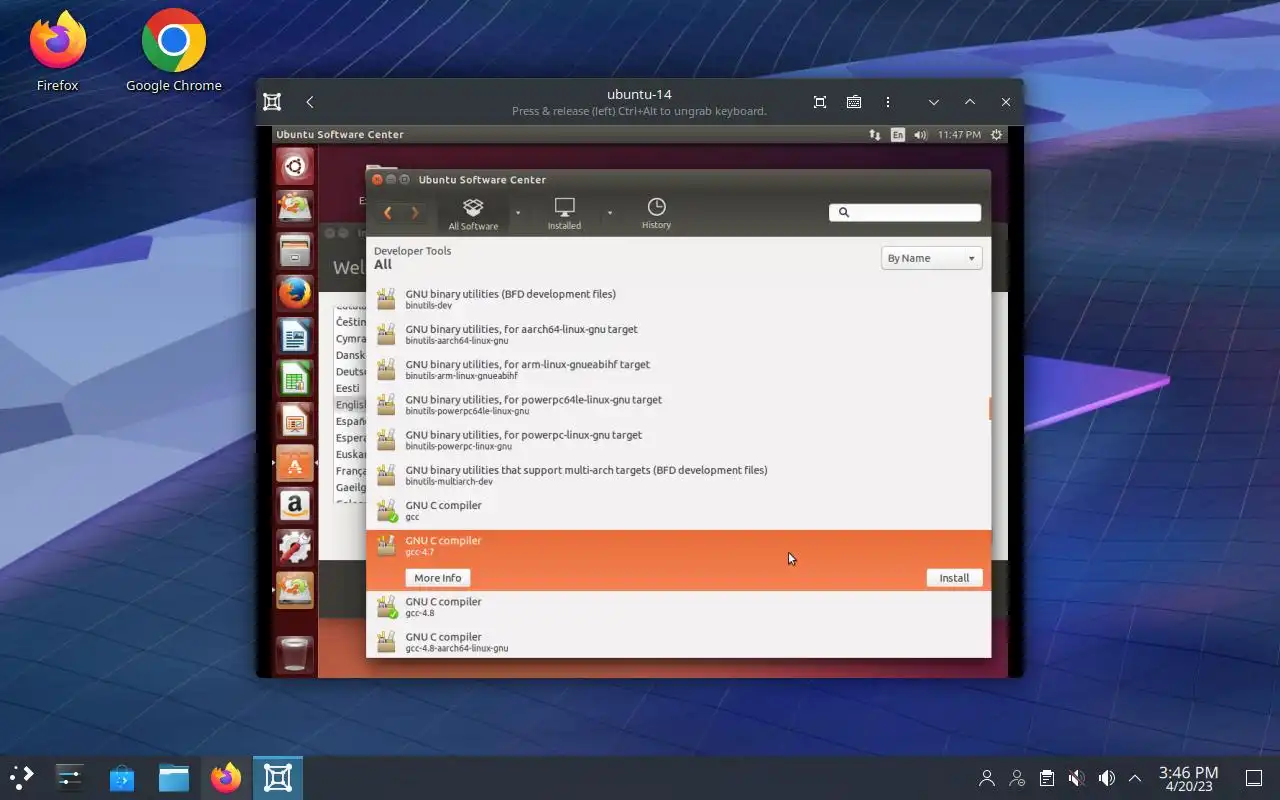Open the 3:46 PM taskbar clock
Image resolution: width=1280 pixels, height=800 pixels.
[1188, 778]
